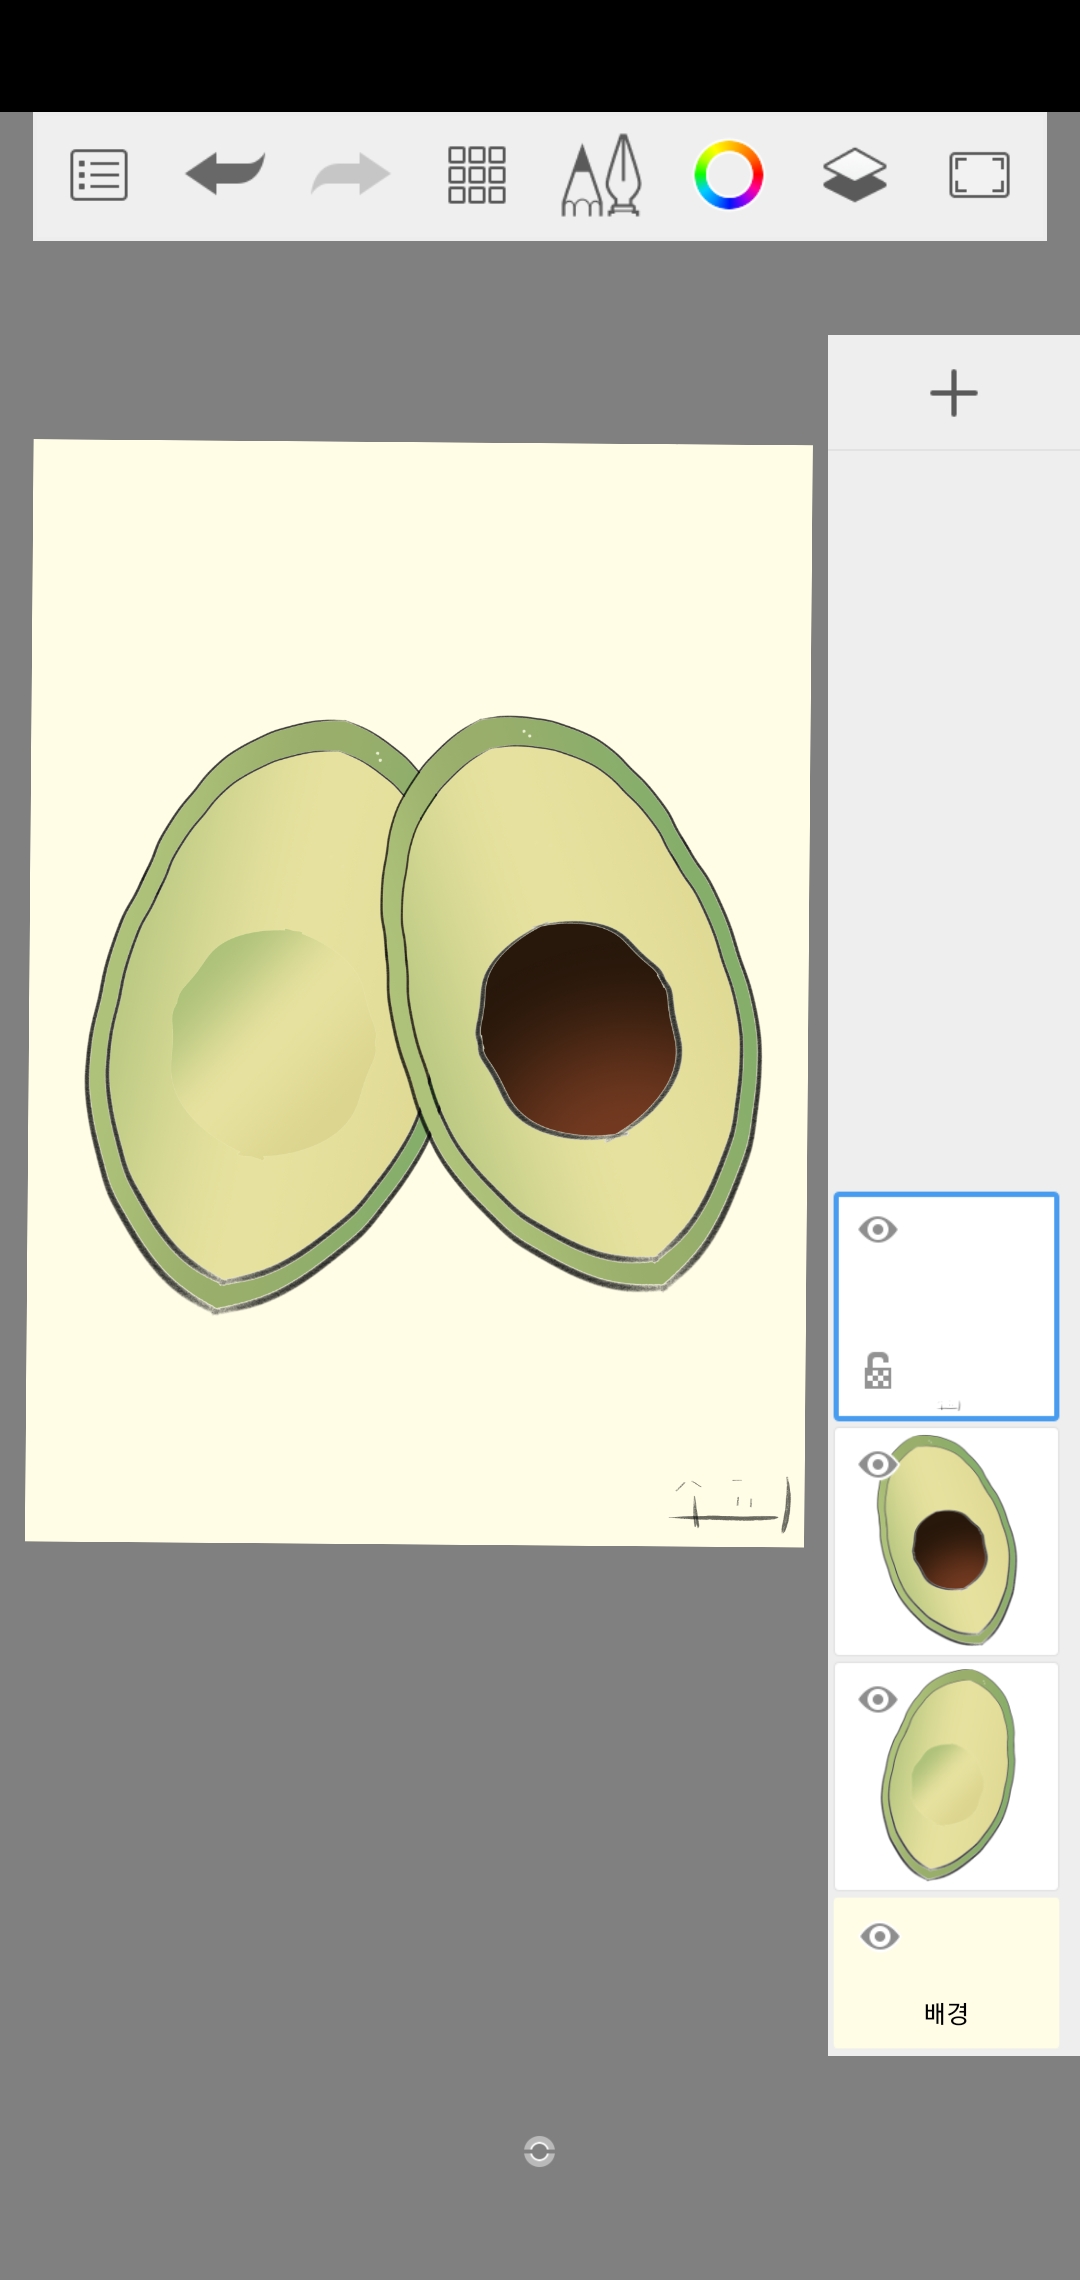The image size is (1080, 2280).
Task: Undo the last stroke
Action: (225, 174)
